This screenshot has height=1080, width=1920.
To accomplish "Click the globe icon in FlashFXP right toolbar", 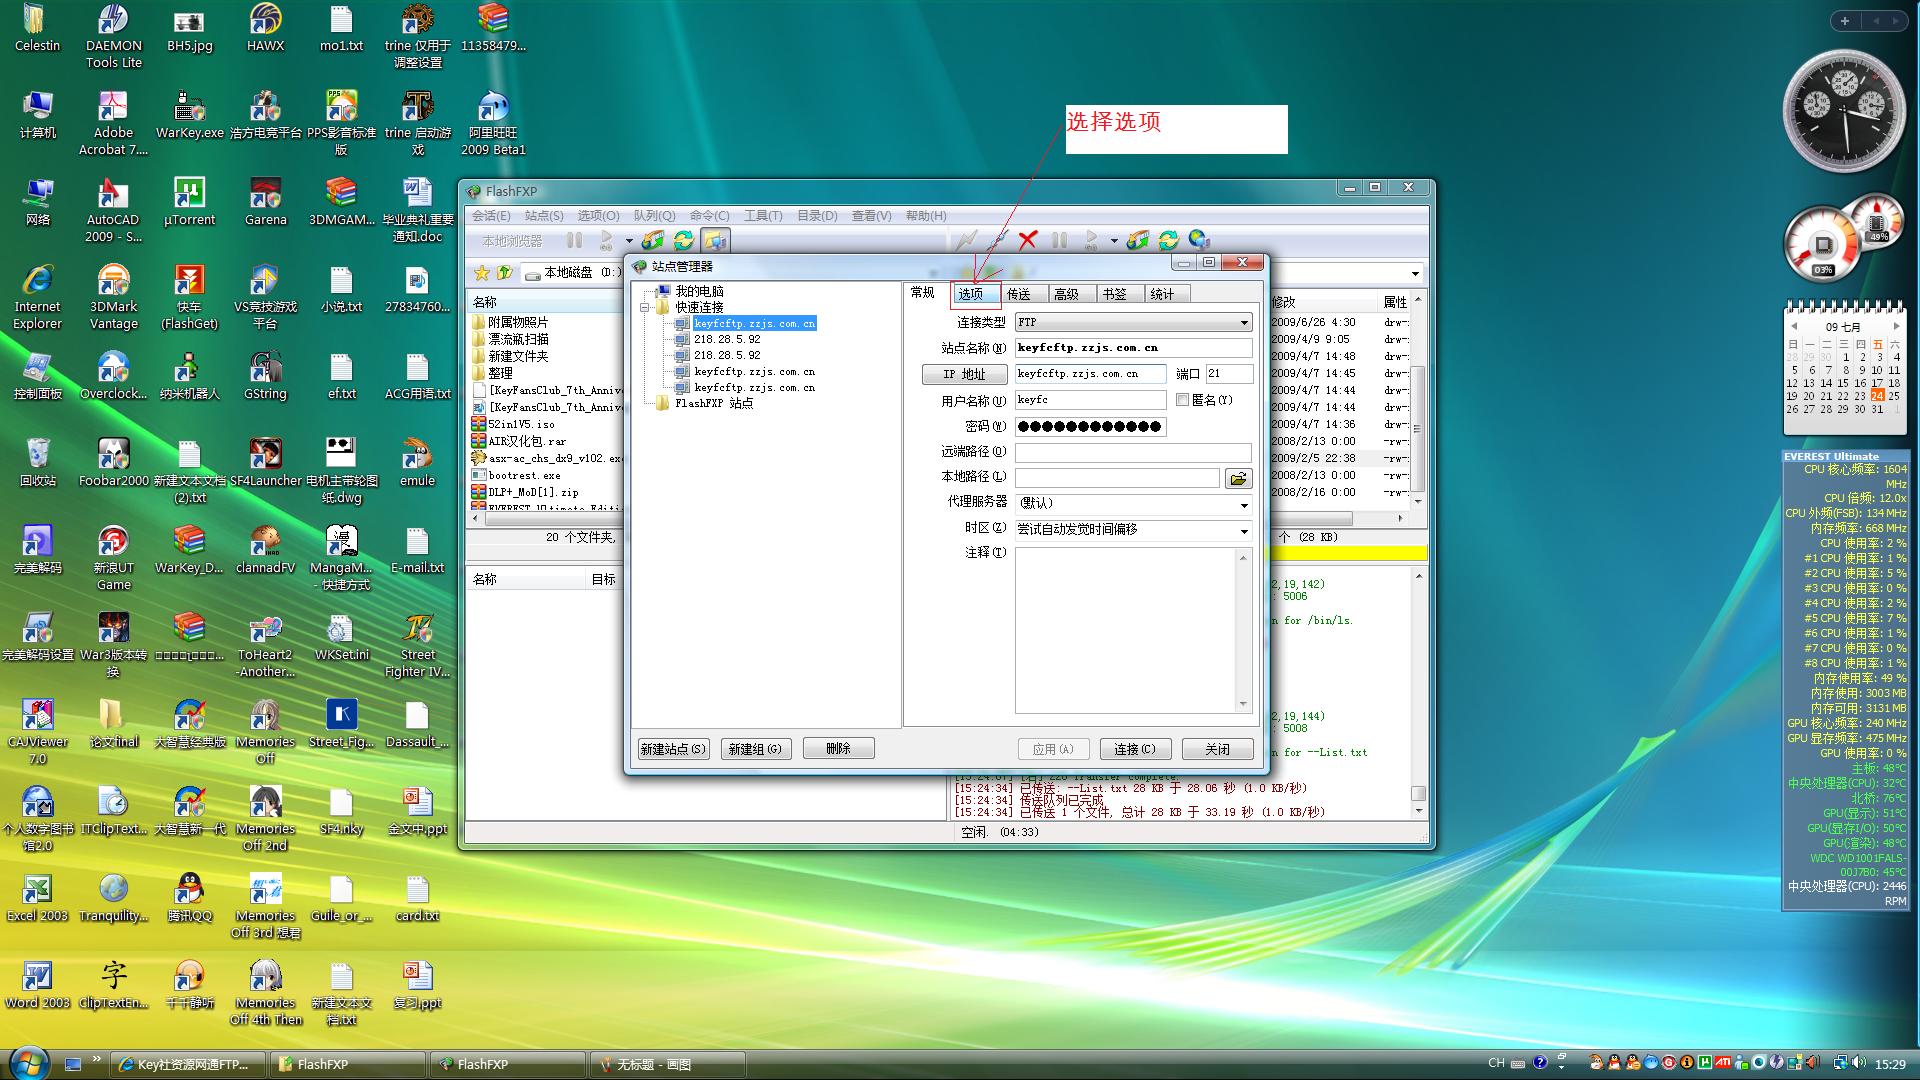I will point(1199,240).
